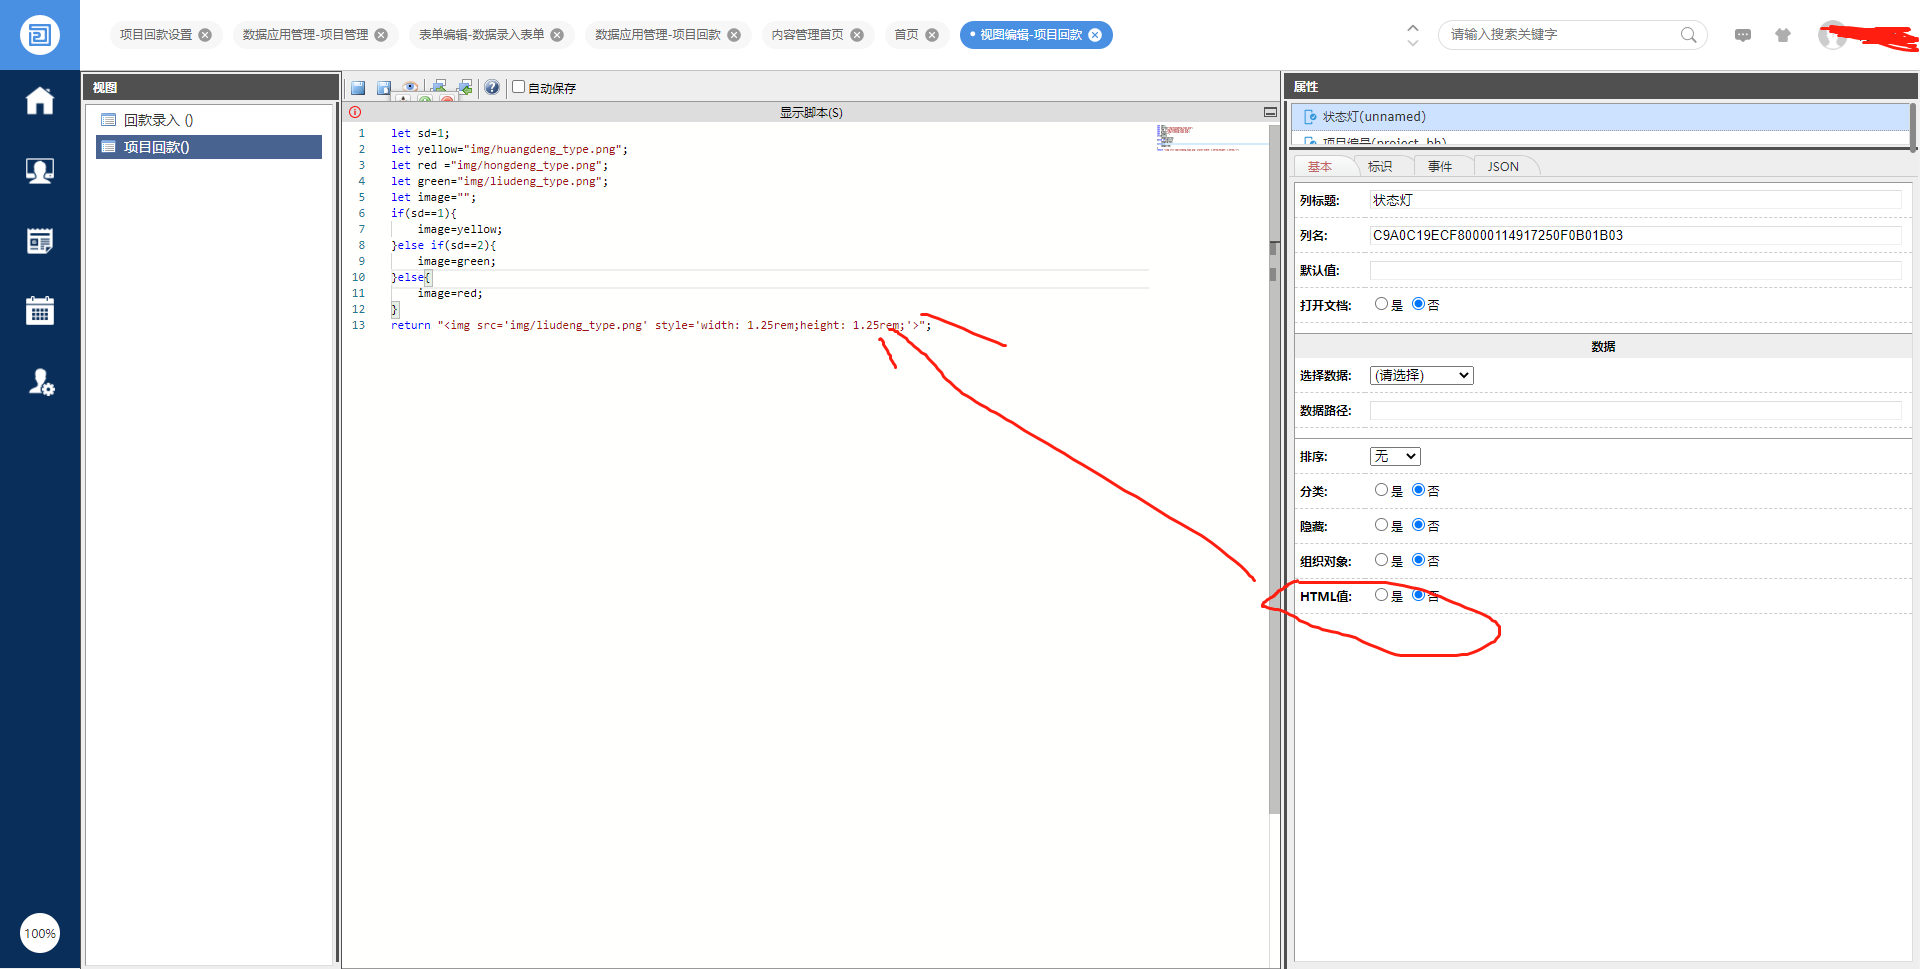Click the code editor vertical scrollbar
1920x969 pixels.
tap(1274, 470)
